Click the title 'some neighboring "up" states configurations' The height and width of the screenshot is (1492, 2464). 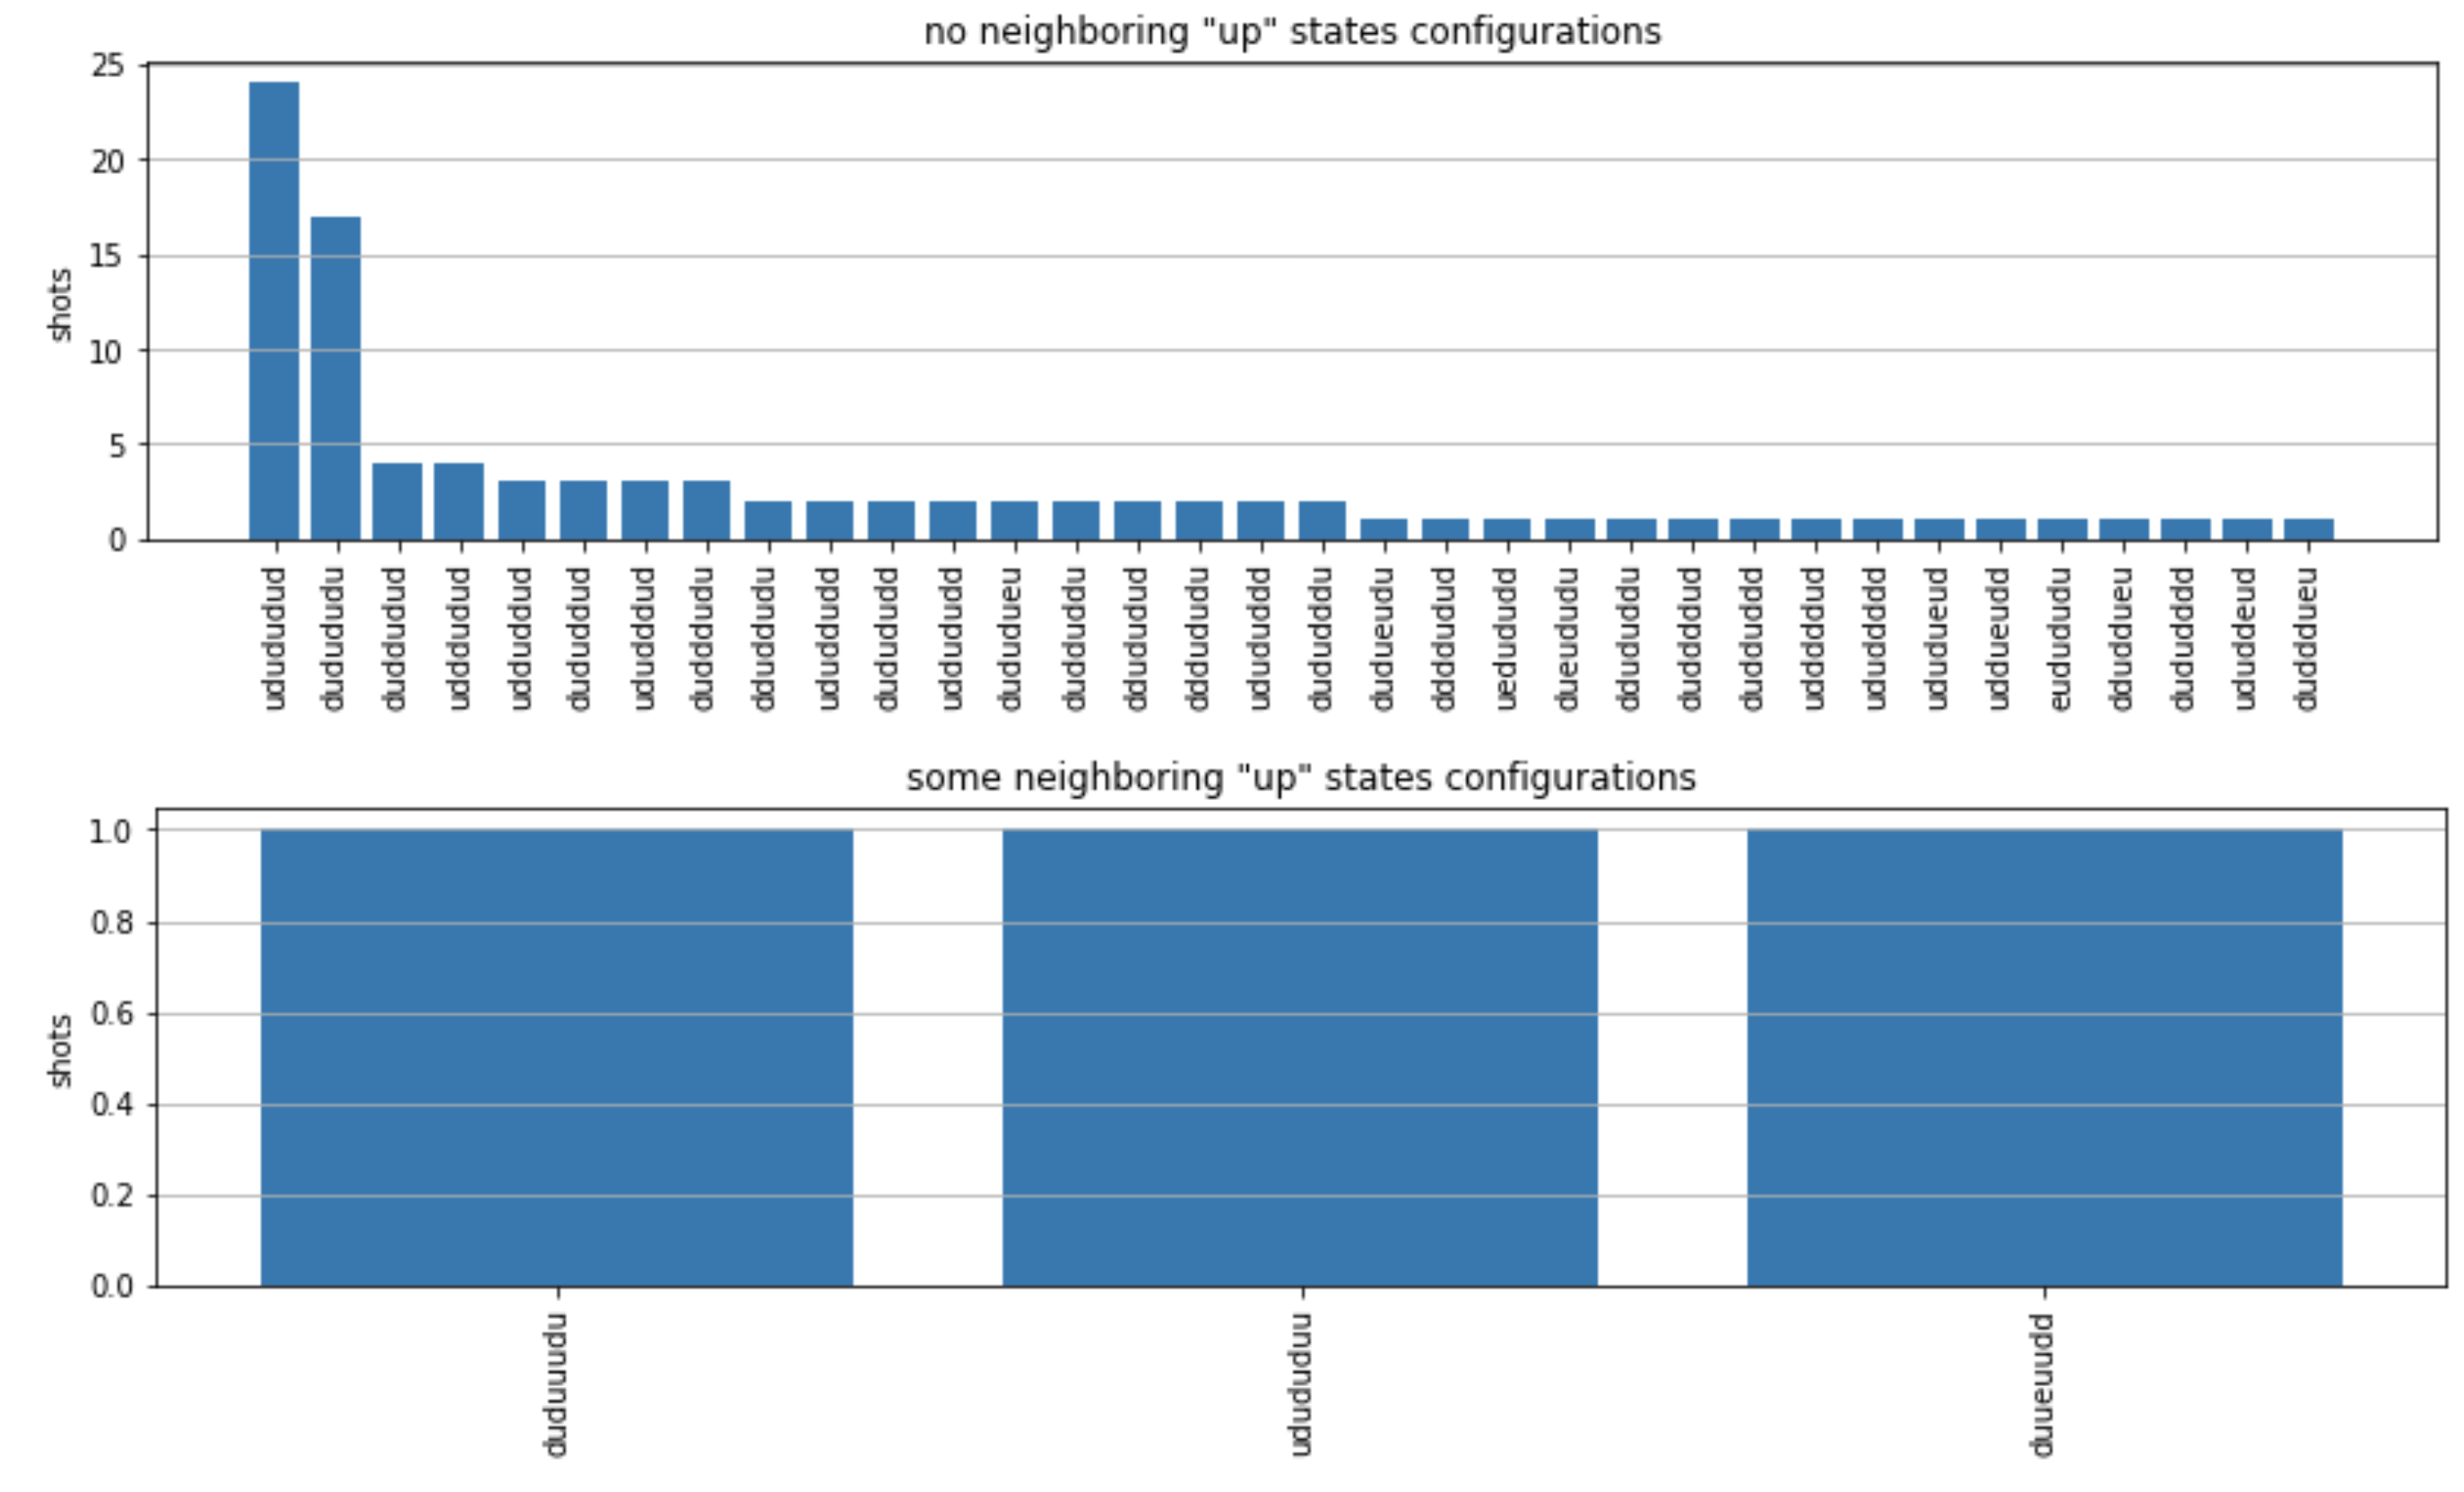click(1300, 777)
